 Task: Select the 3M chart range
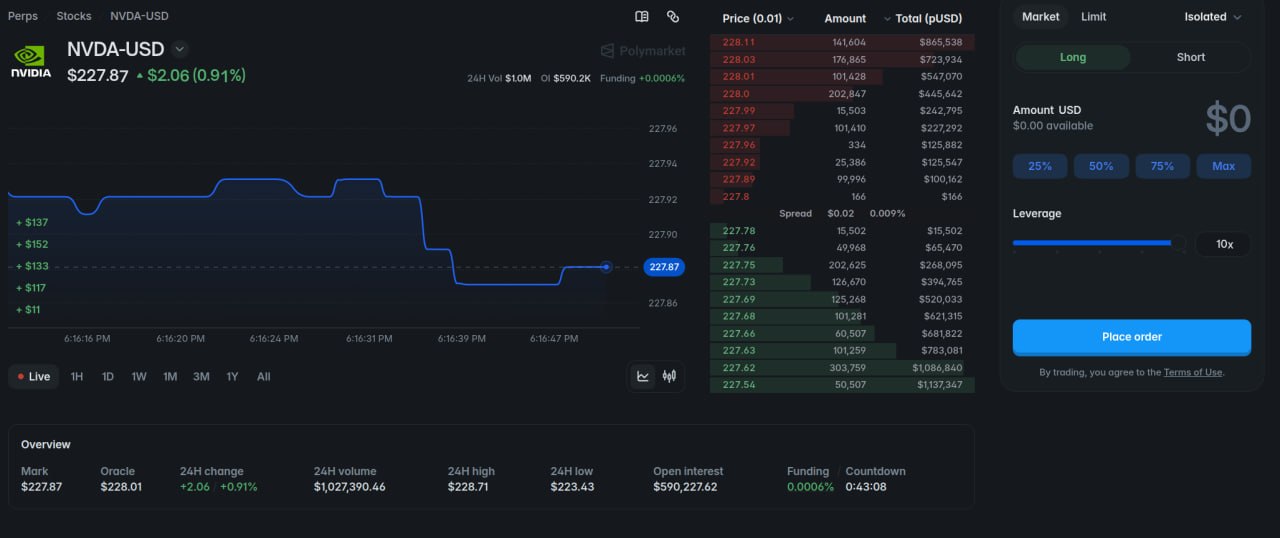coord(201,377)
